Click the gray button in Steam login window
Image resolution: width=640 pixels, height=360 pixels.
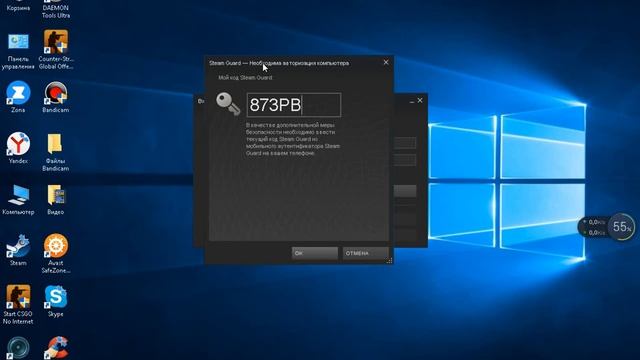click(x=405, y=191)
